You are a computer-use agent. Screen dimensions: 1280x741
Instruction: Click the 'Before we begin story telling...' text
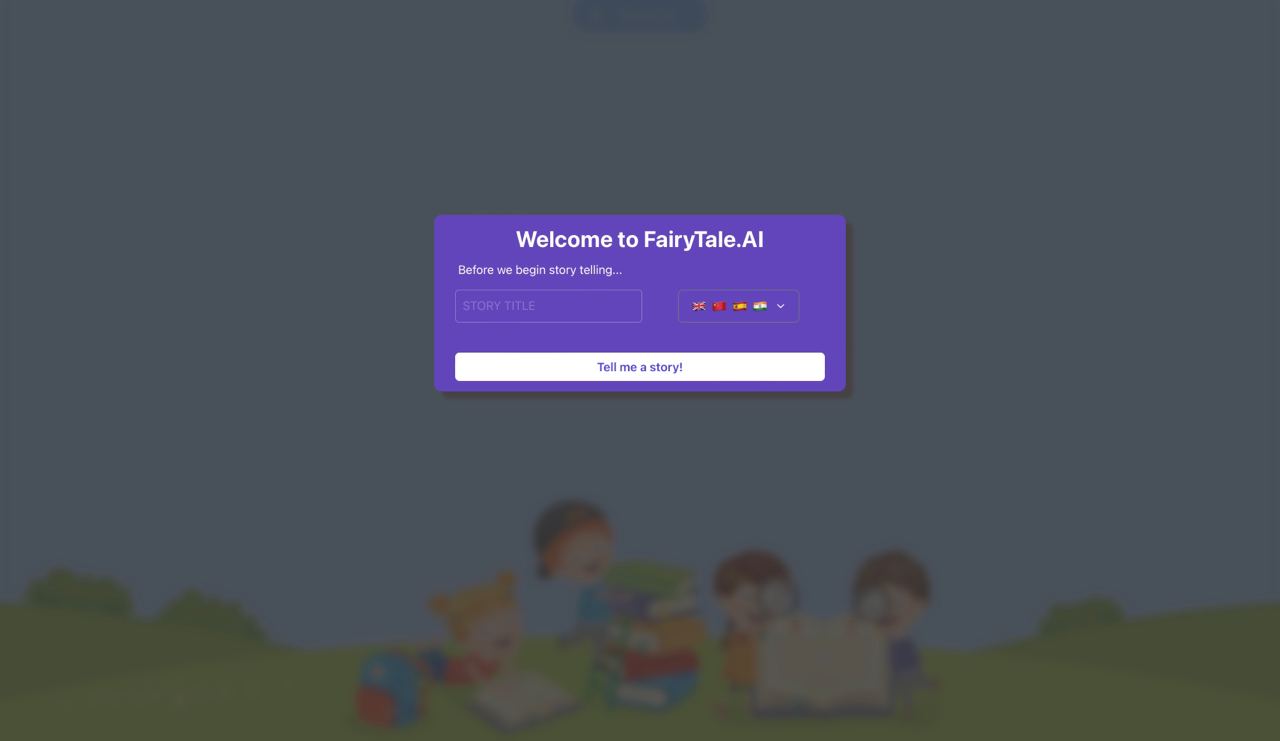pos(540,270)
